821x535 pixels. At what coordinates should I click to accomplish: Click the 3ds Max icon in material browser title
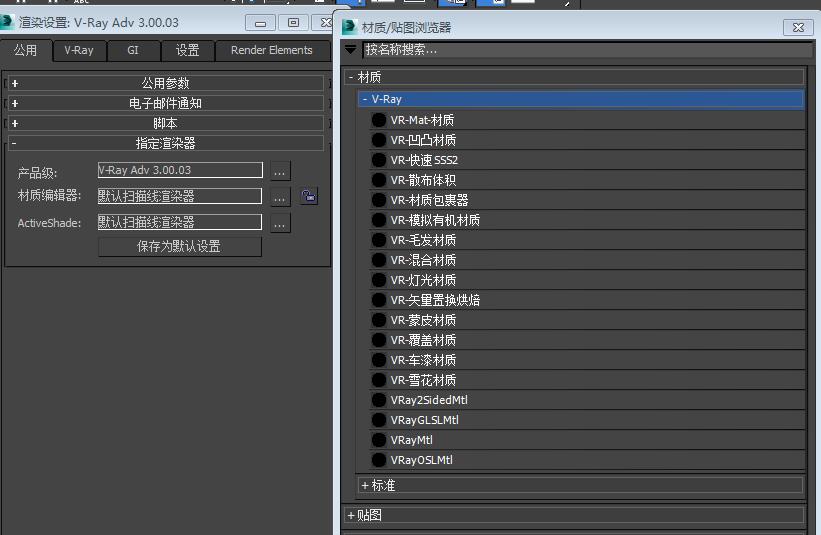(x=349, y=27)
